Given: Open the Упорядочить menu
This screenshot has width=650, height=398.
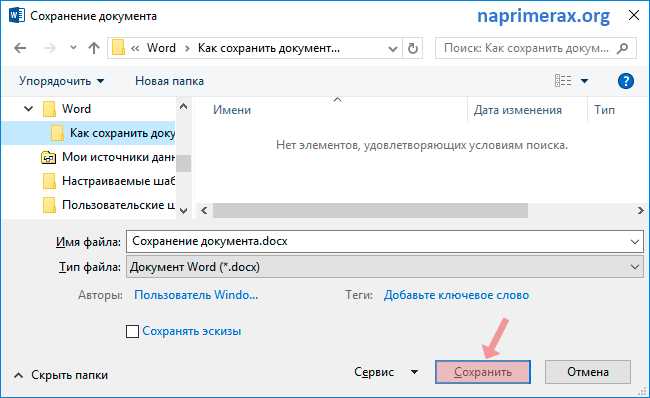Looking at the screenshot, I should (61, 81).
